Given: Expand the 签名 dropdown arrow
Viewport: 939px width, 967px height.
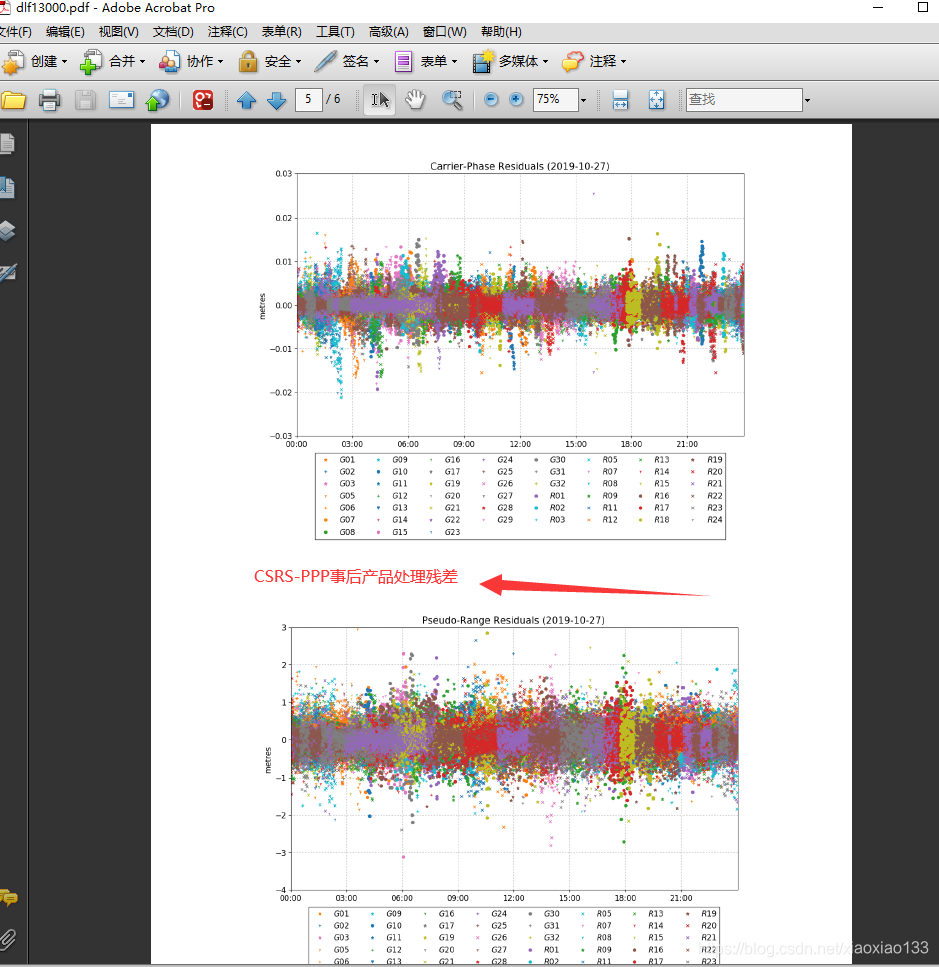Looking at the screenshot, I should pos(377,62).
